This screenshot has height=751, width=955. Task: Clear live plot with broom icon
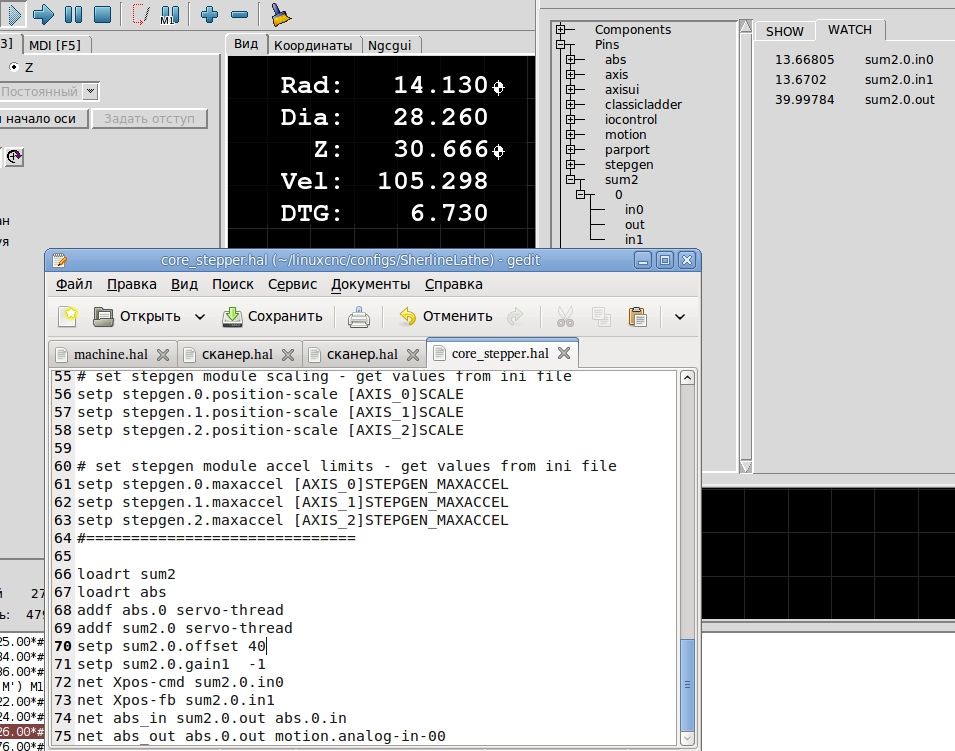point(281,14)
